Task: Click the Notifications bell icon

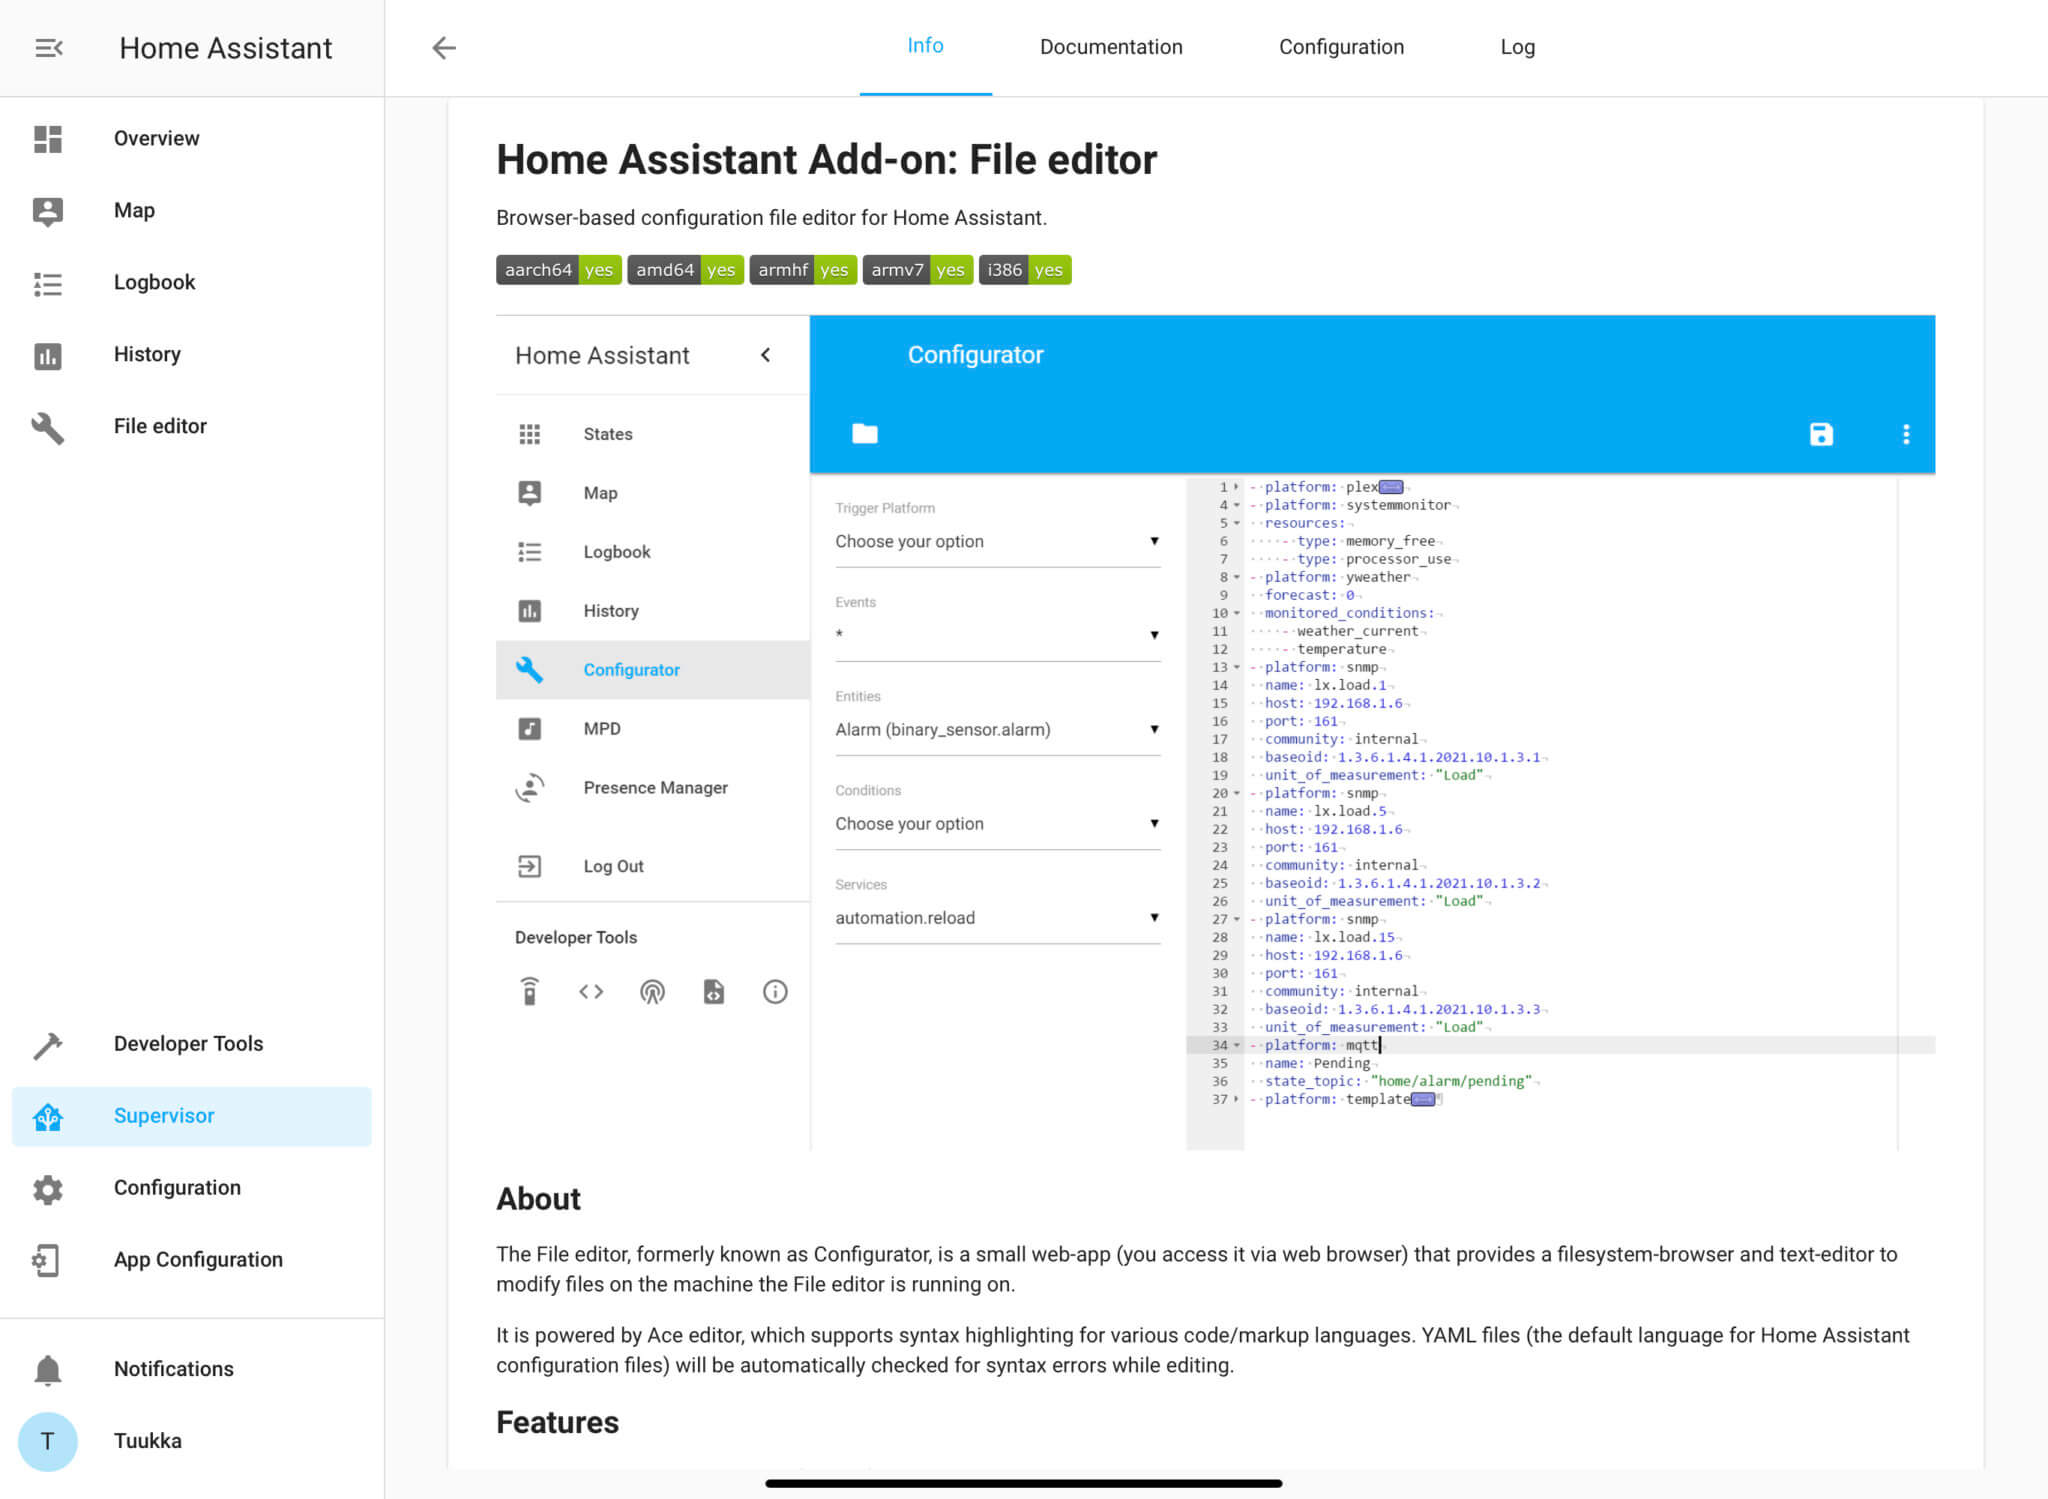Action: pyautogui.click(x=47, y=1368)
